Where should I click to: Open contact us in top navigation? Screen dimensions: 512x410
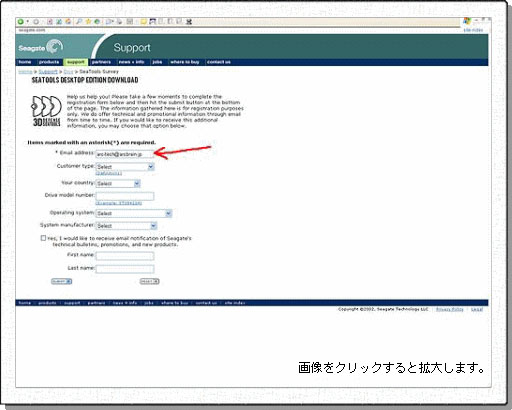pyautogui.click(x=219, y=62)
